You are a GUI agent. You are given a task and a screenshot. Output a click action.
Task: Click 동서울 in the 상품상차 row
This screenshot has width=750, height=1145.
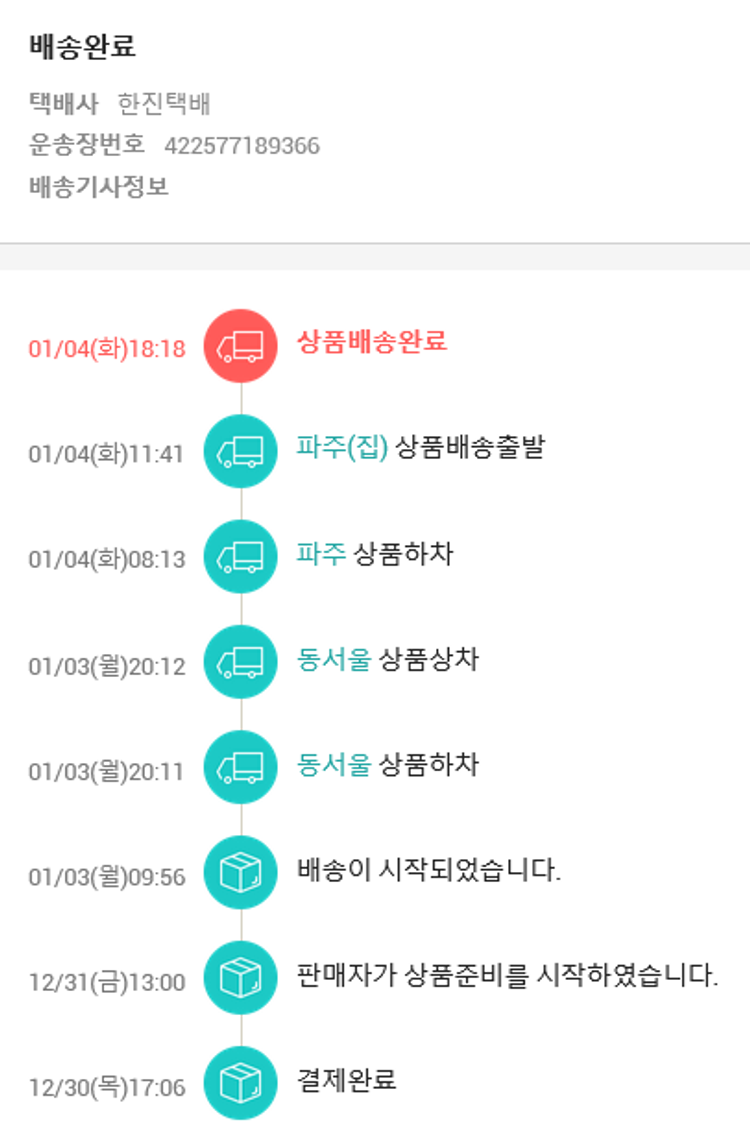click(334, 659)
